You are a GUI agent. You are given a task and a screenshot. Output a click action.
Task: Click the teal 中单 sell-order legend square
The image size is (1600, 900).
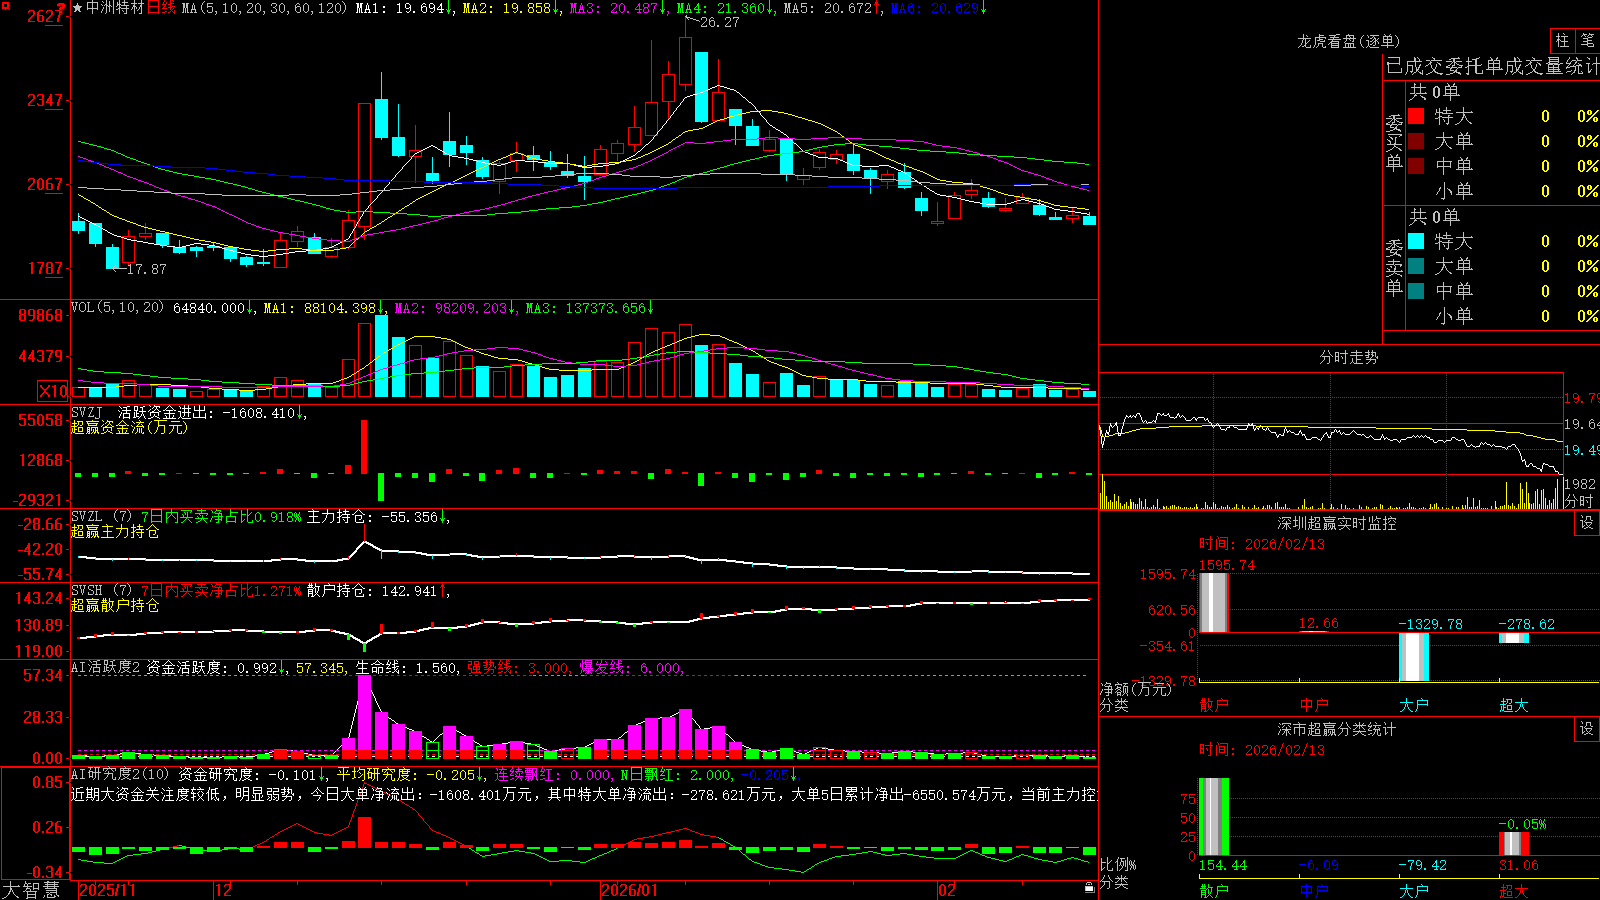coord(1416,291)
